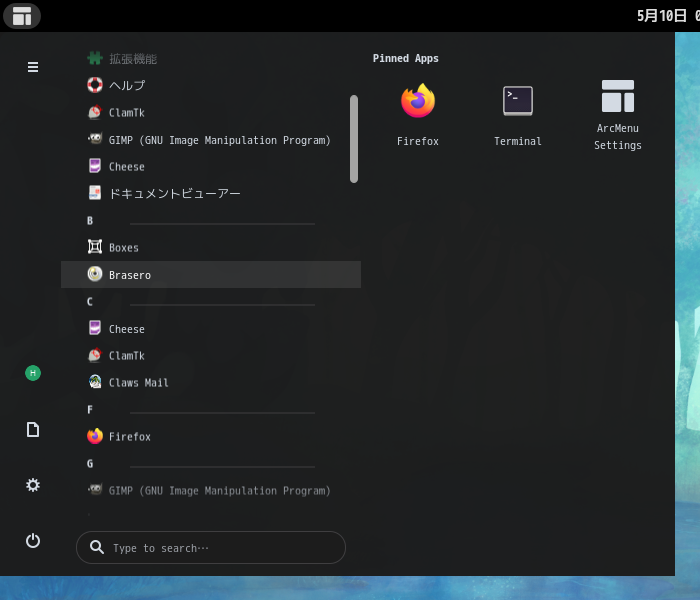Open ヘルプ help application
The image size is (700, 600).
tap(211, 85)
